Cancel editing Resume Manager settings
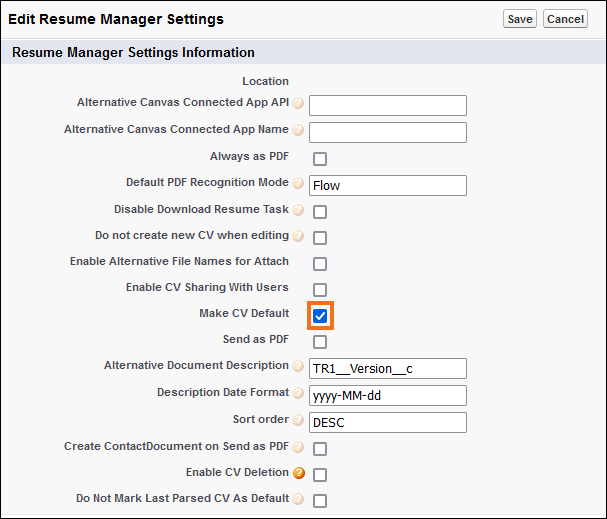 tap(565, 19)
